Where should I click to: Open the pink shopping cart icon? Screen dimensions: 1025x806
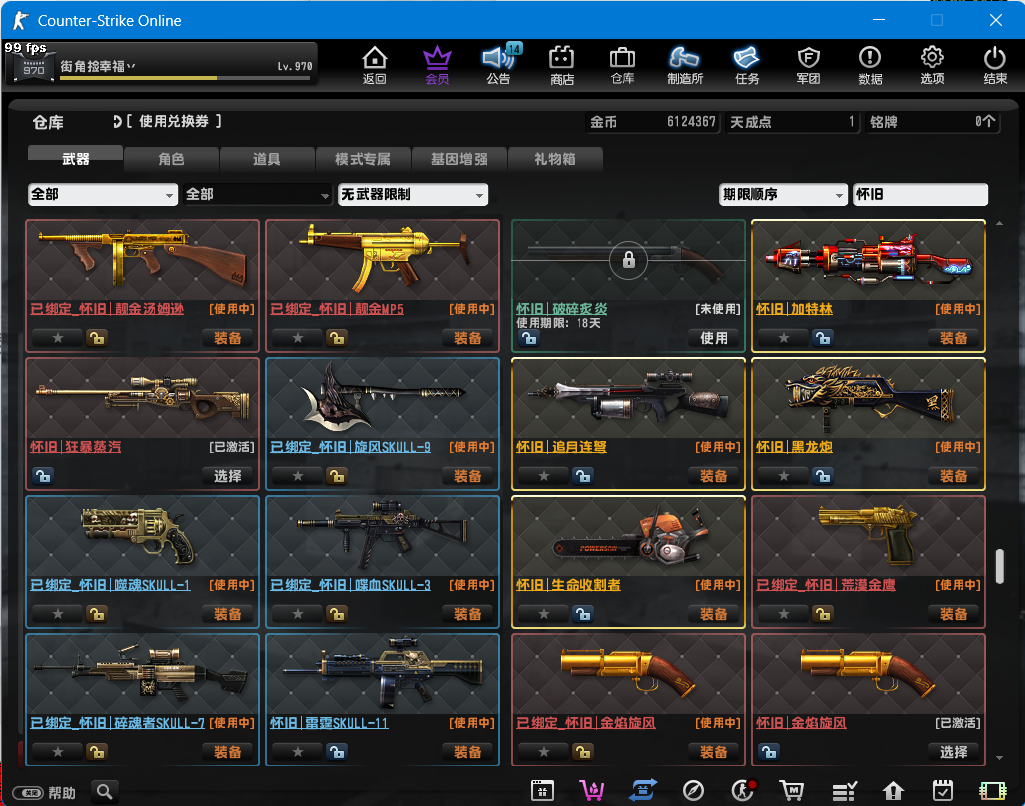coord(592,790)
